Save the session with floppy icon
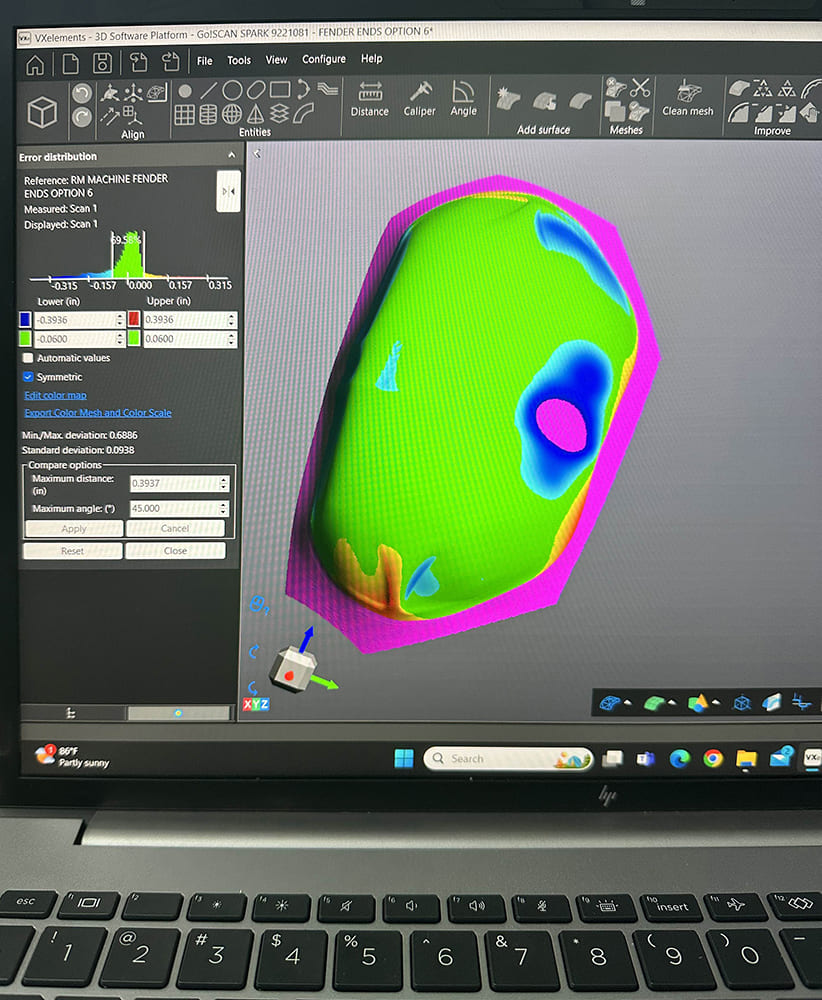Viewport: 822px width, 1000px height. tap(102, 63)
